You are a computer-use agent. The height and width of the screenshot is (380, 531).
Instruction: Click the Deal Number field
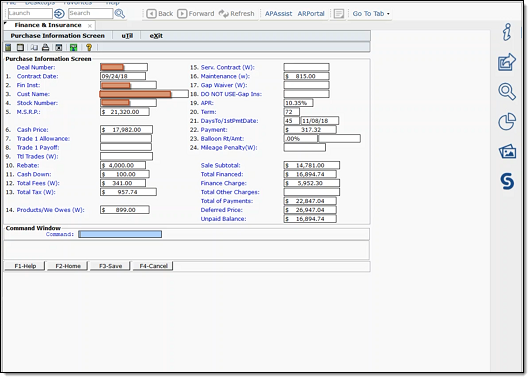(x=124, y=67)
